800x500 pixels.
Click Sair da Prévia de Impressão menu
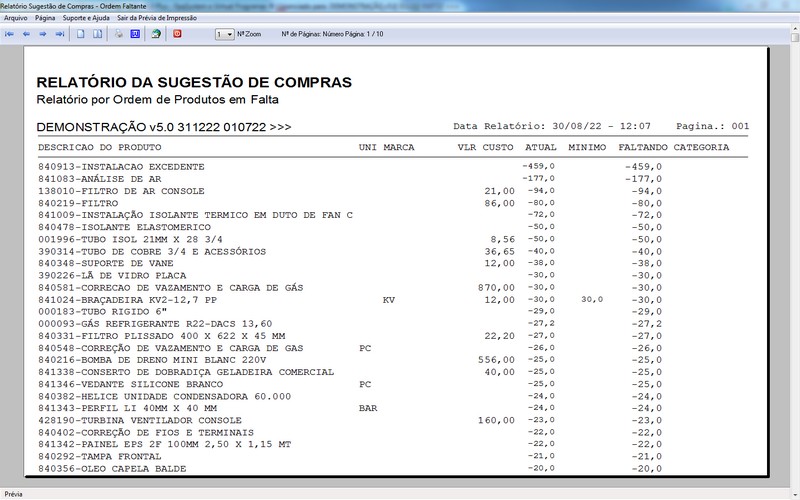coord(157,18)
